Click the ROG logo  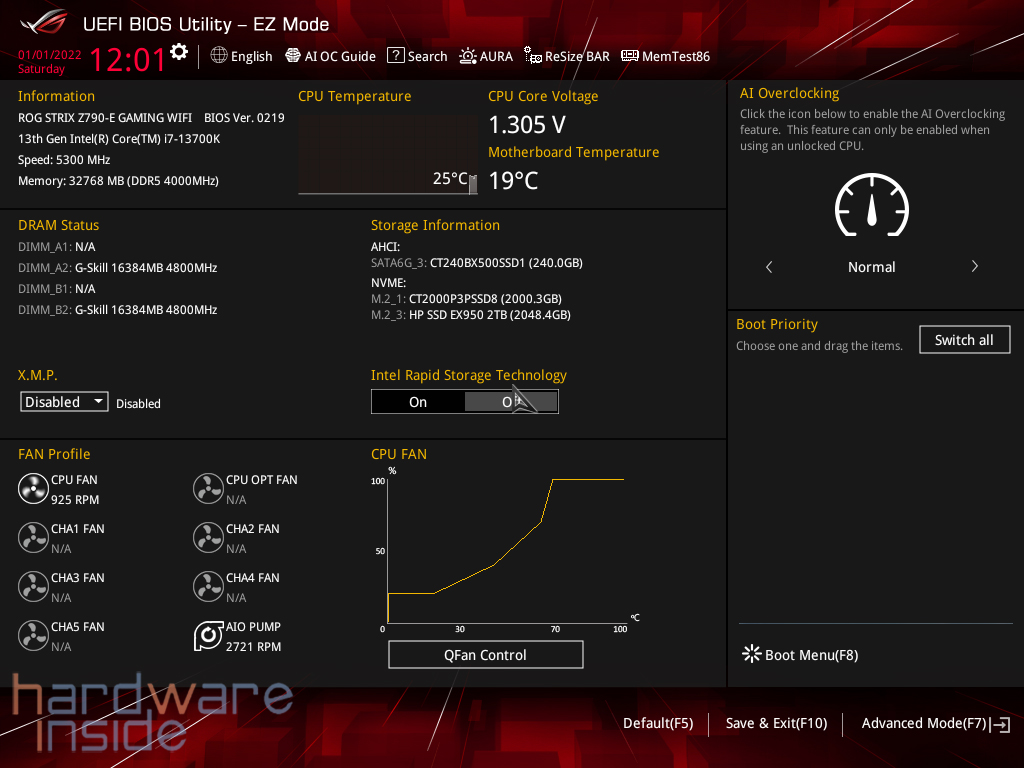(43, 23)
